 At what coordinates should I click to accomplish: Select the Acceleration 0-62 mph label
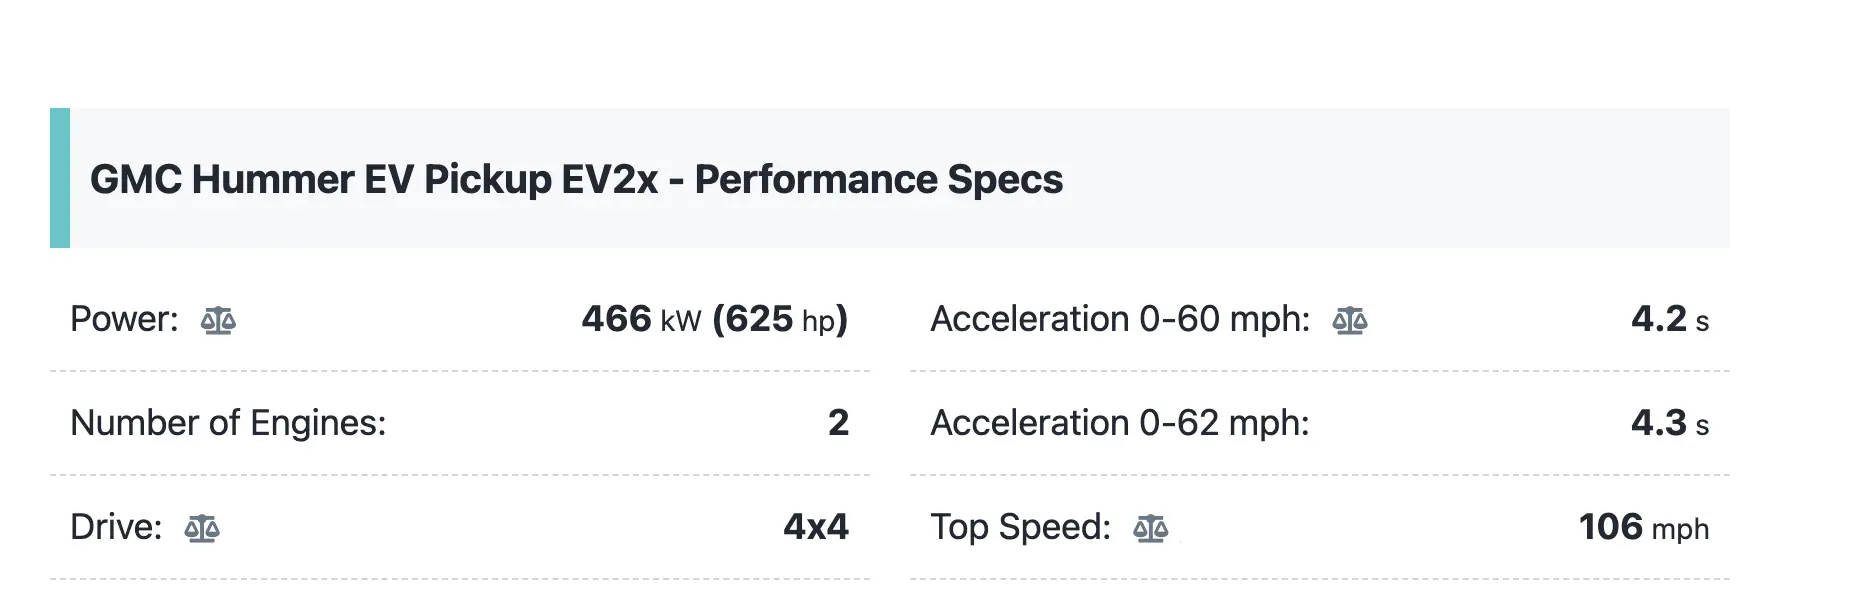point(1120,423)
